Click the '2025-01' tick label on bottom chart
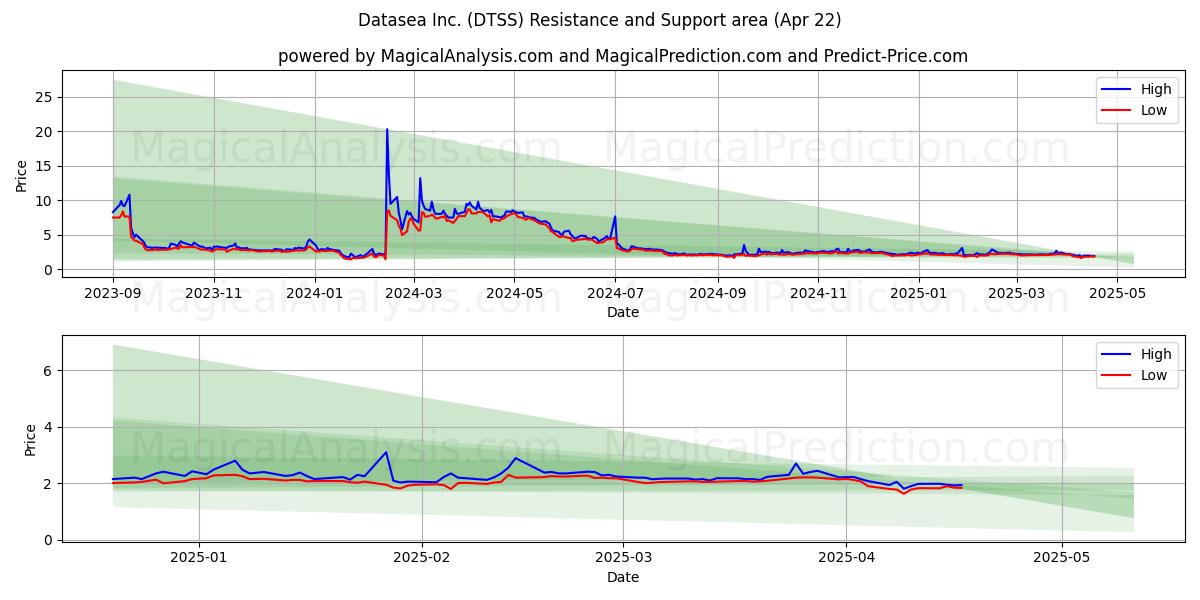Screen dimensions: 1200x600 (200, 558)
